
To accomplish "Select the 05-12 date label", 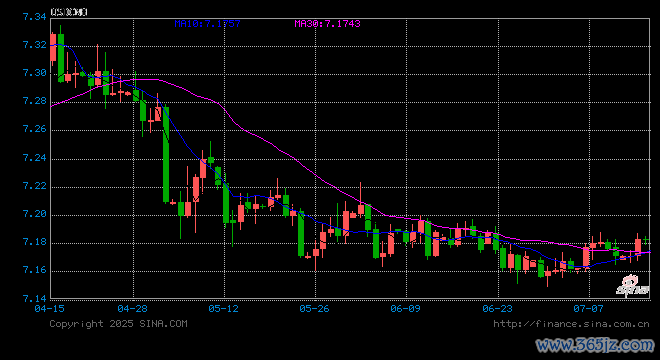I will click(x=224, y=309).
